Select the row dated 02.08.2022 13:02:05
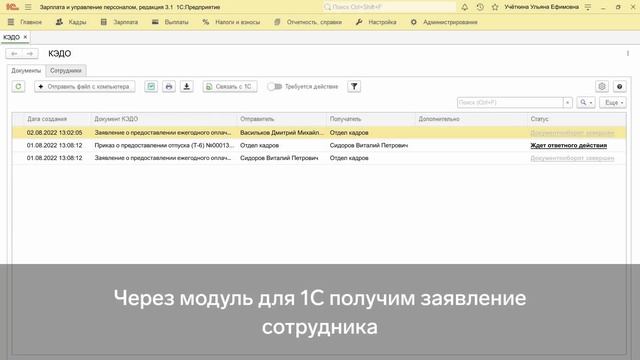640x360 pixels. point(319,133)
